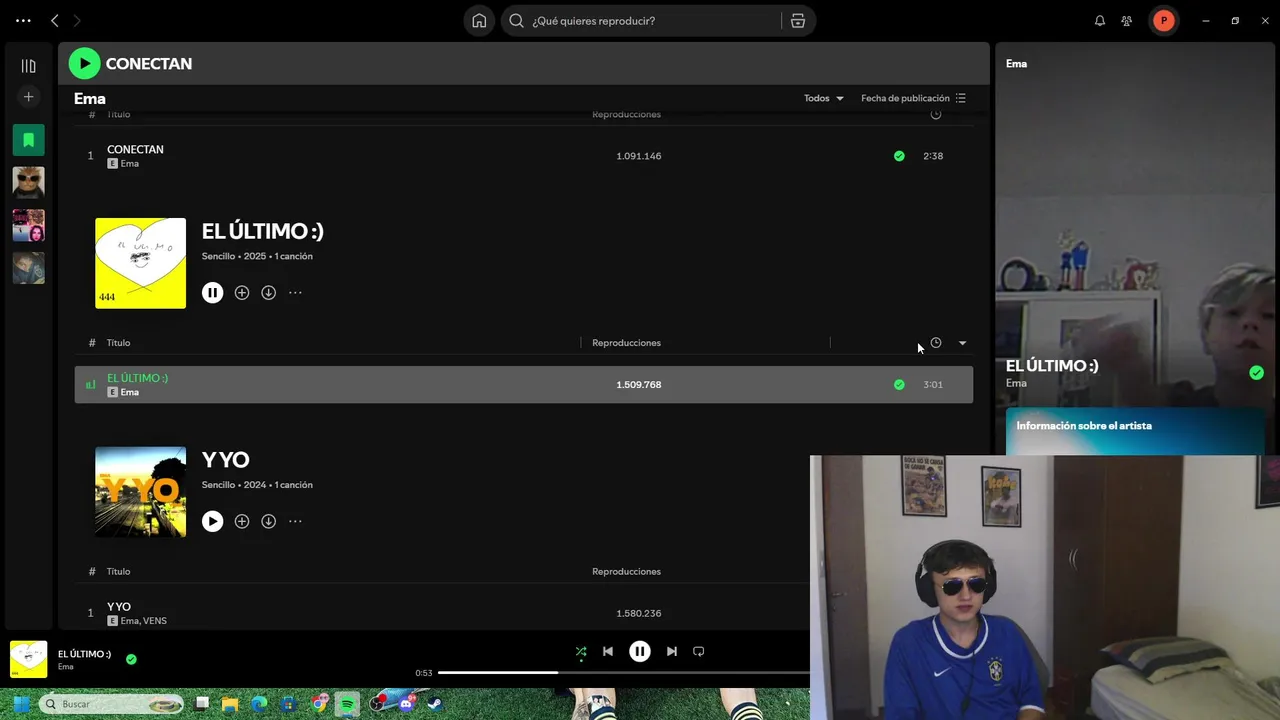Viewport: 1280px width, 720px height.
Task: Add Y YO album to library
Action: click(x=242, y=521)
